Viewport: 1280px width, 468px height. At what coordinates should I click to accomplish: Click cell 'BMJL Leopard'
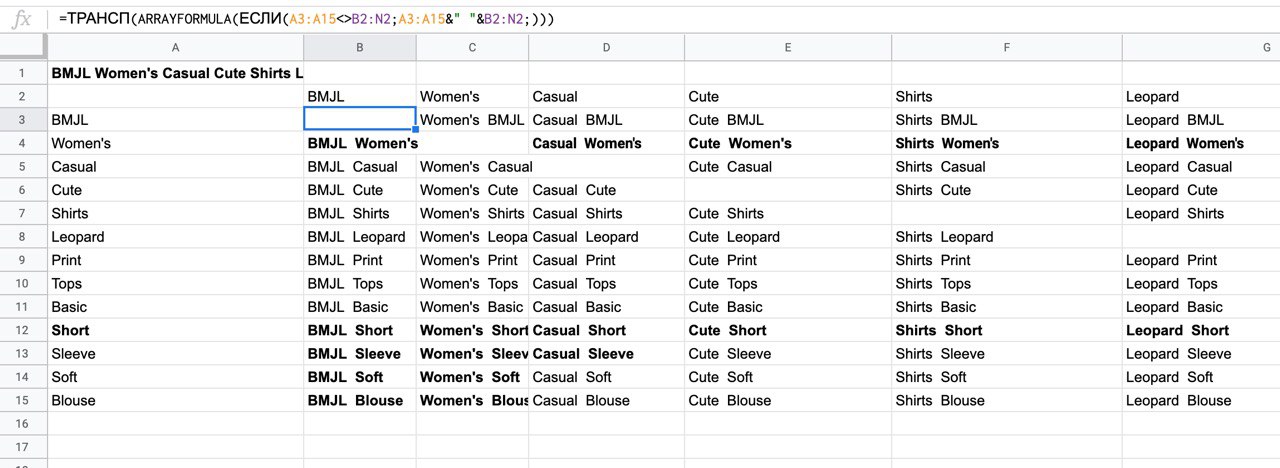360,237
